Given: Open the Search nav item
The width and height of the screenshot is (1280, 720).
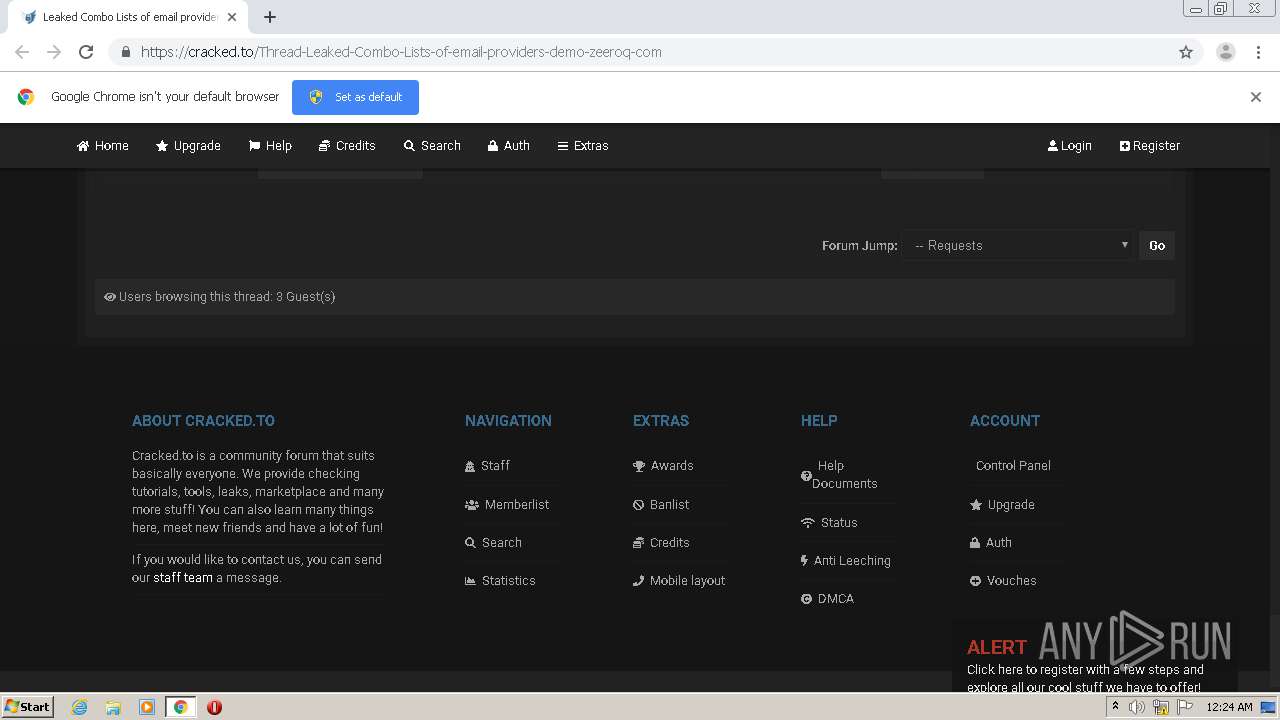Looking at the screenshot, I should pos(432,145).
